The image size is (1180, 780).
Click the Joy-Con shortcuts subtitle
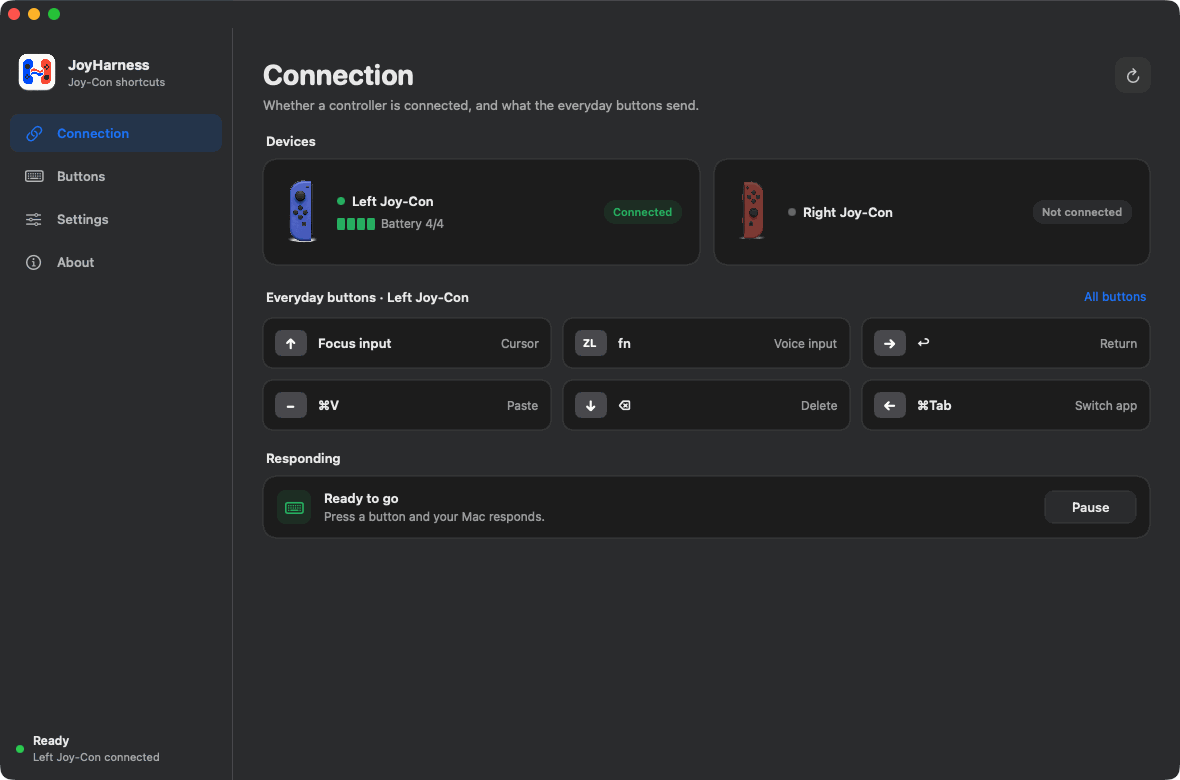(117, 82)
